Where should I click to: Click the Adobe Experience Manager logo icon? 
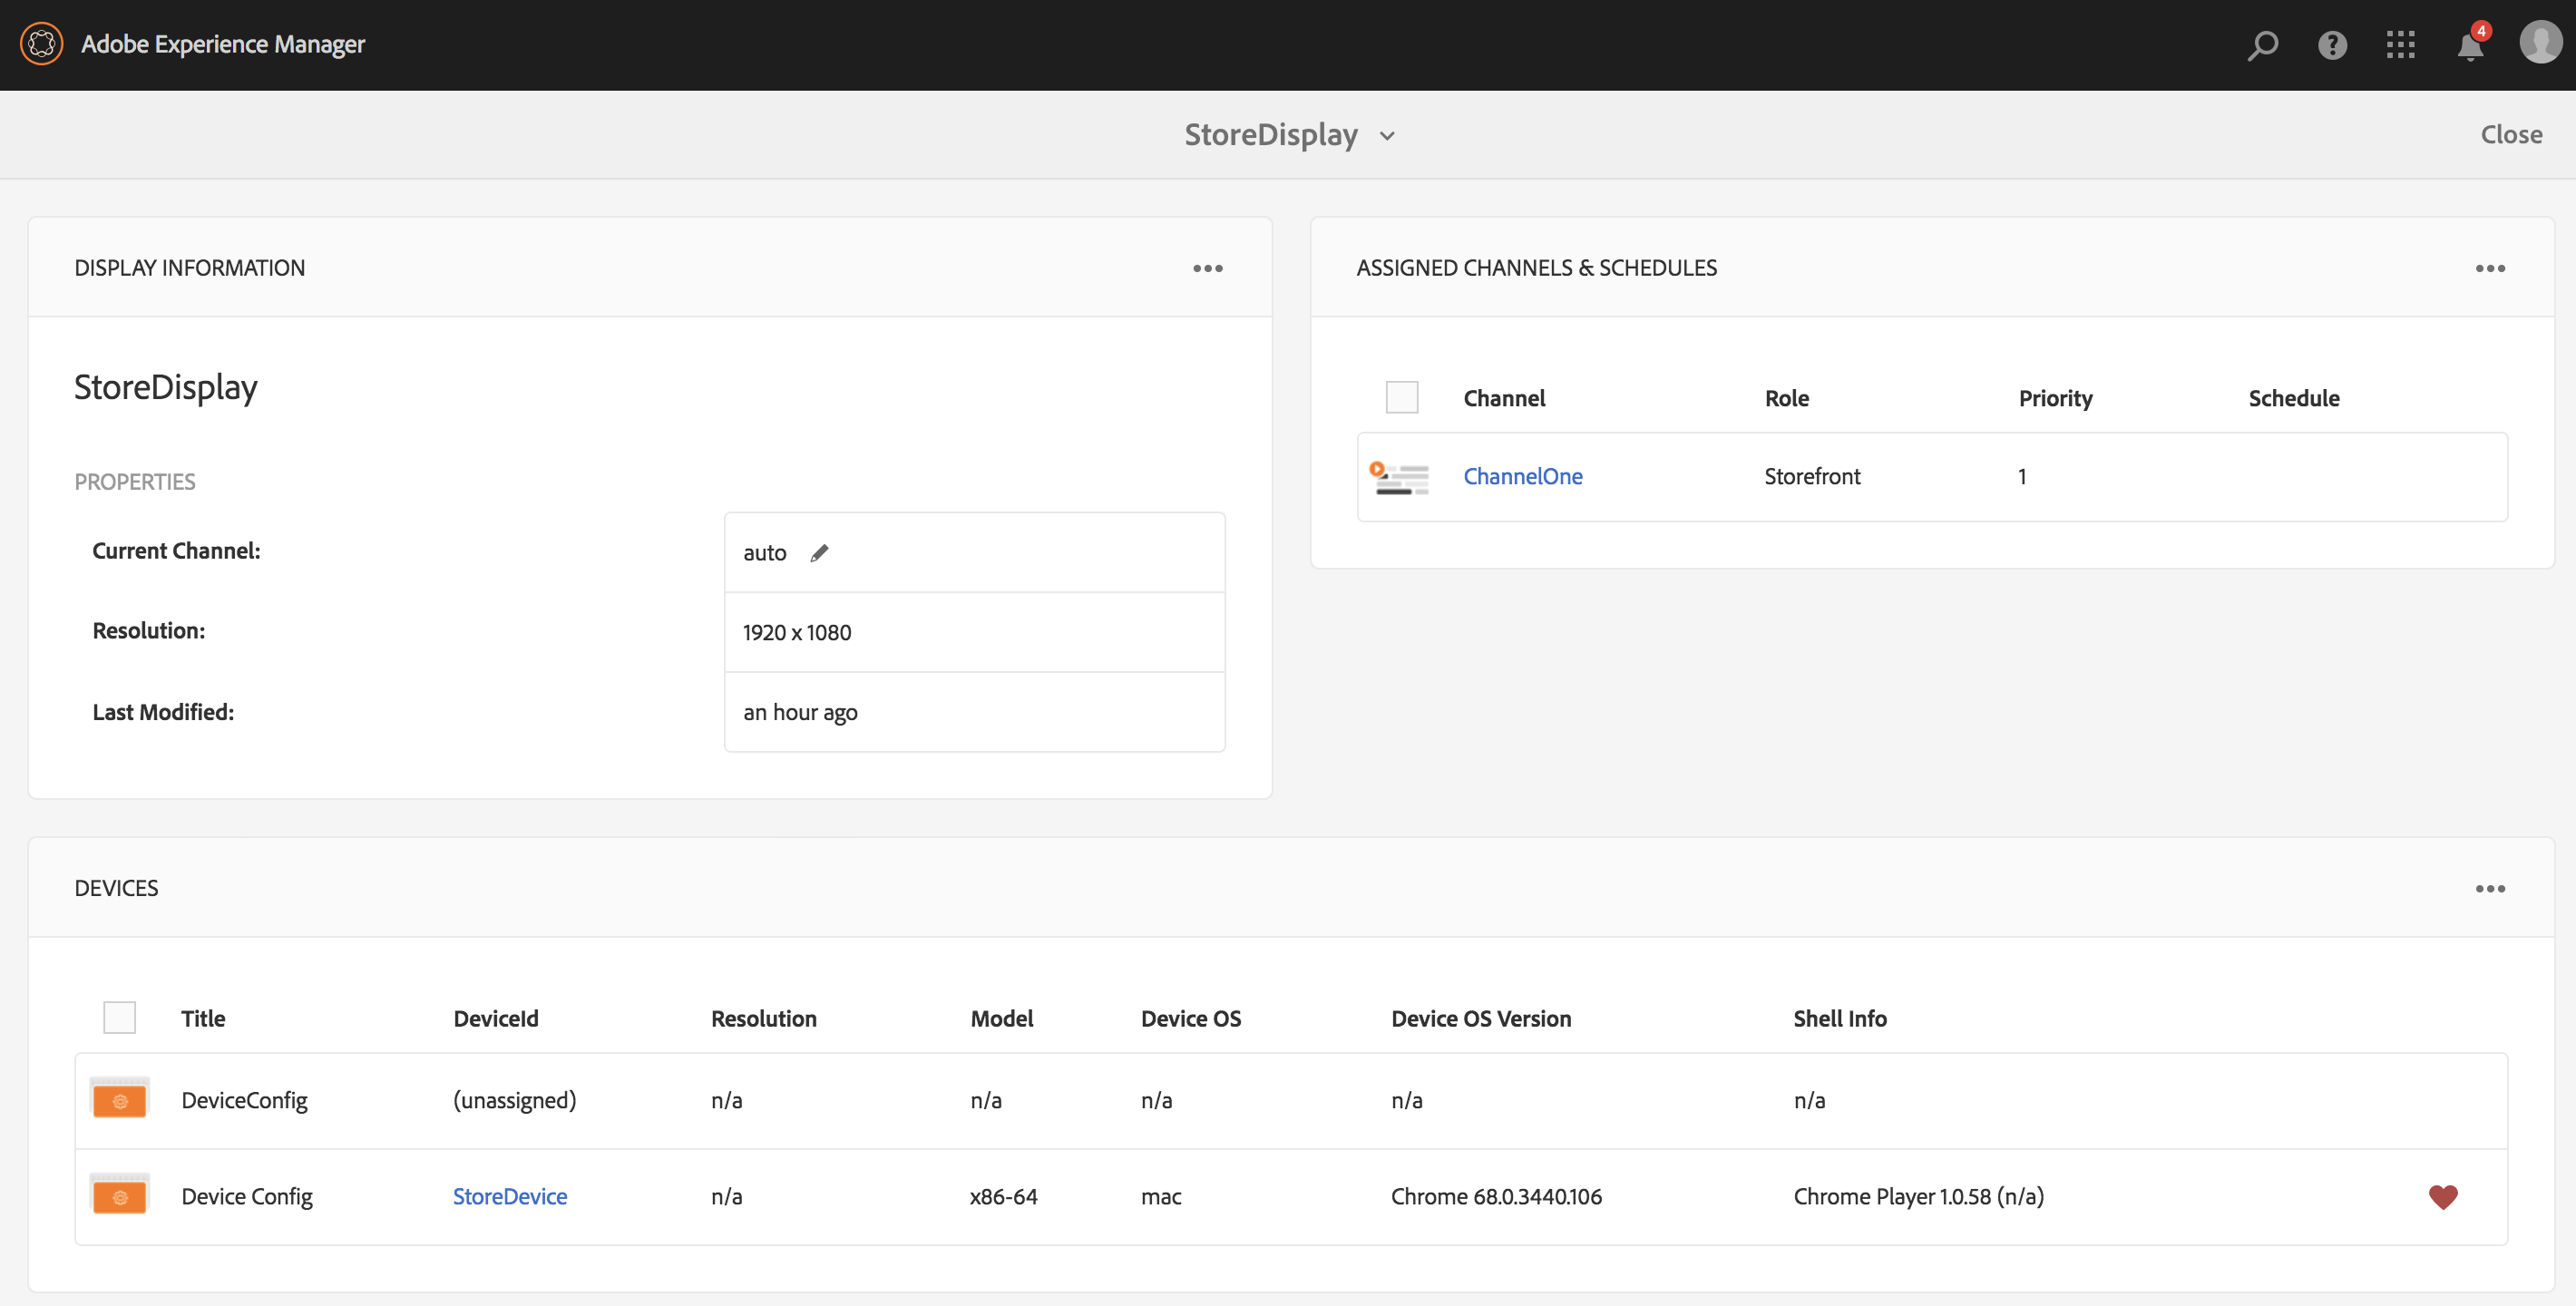pos(41,44)
